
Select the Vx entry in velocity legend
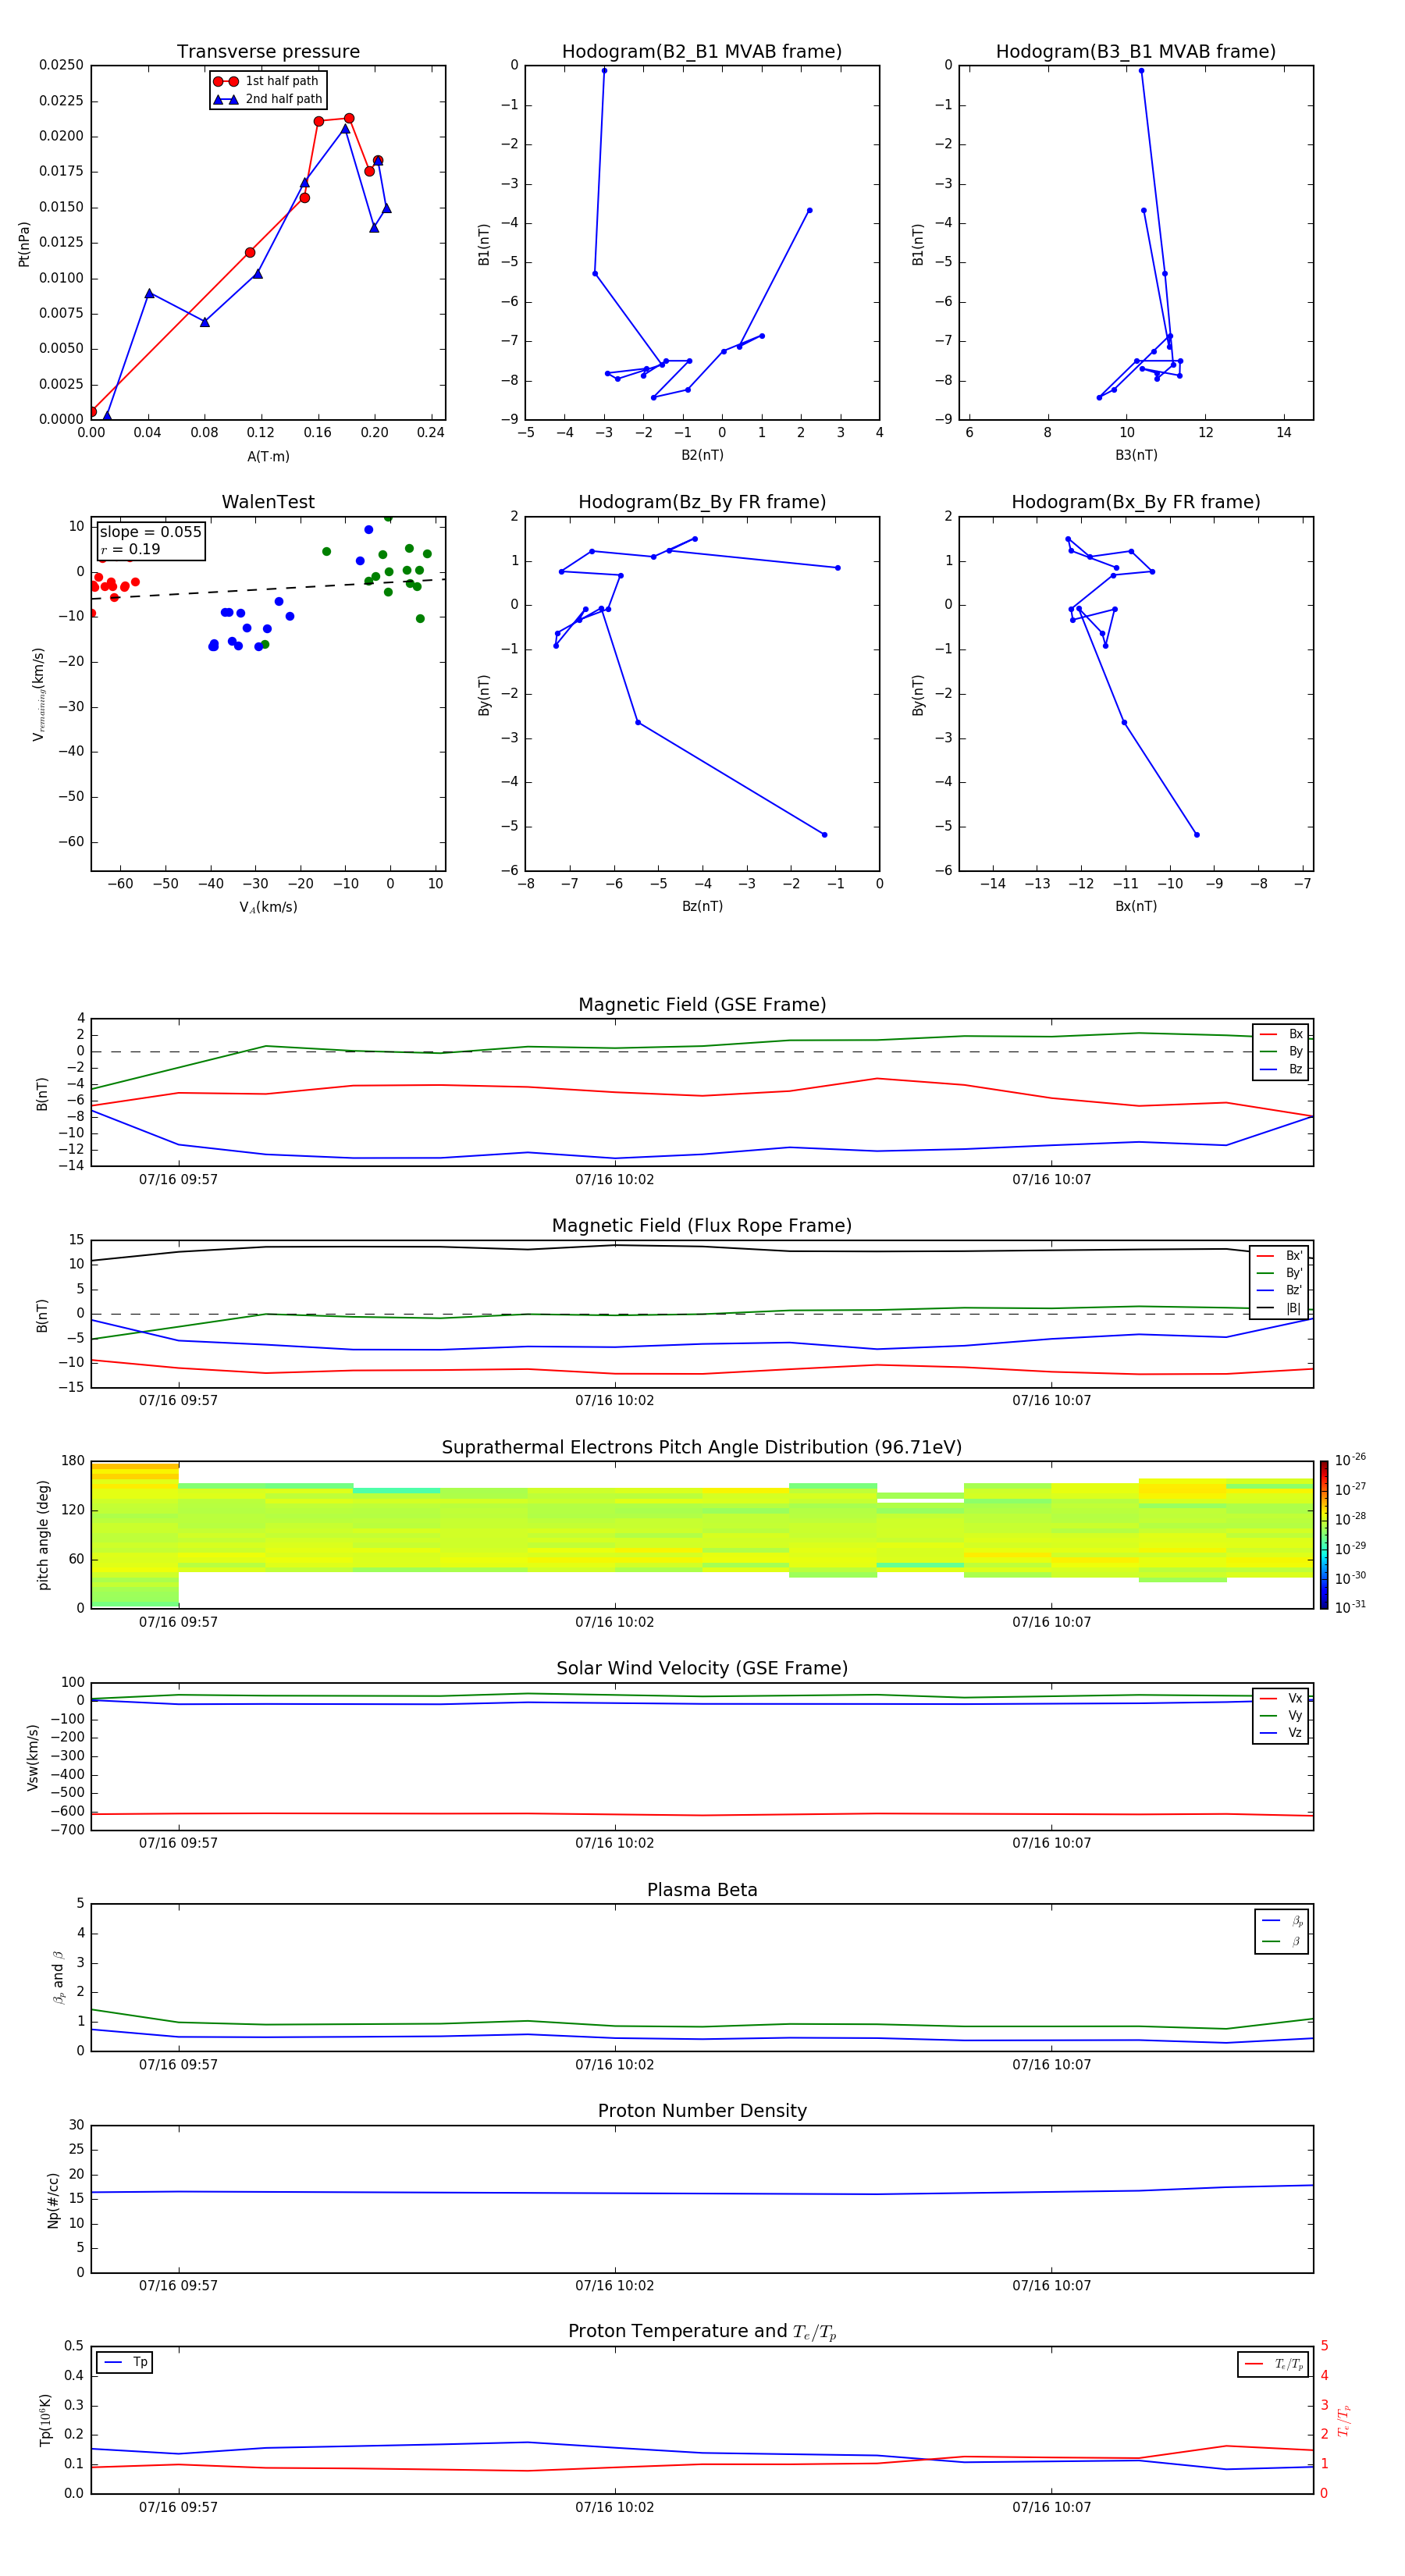point(1281,1698)
